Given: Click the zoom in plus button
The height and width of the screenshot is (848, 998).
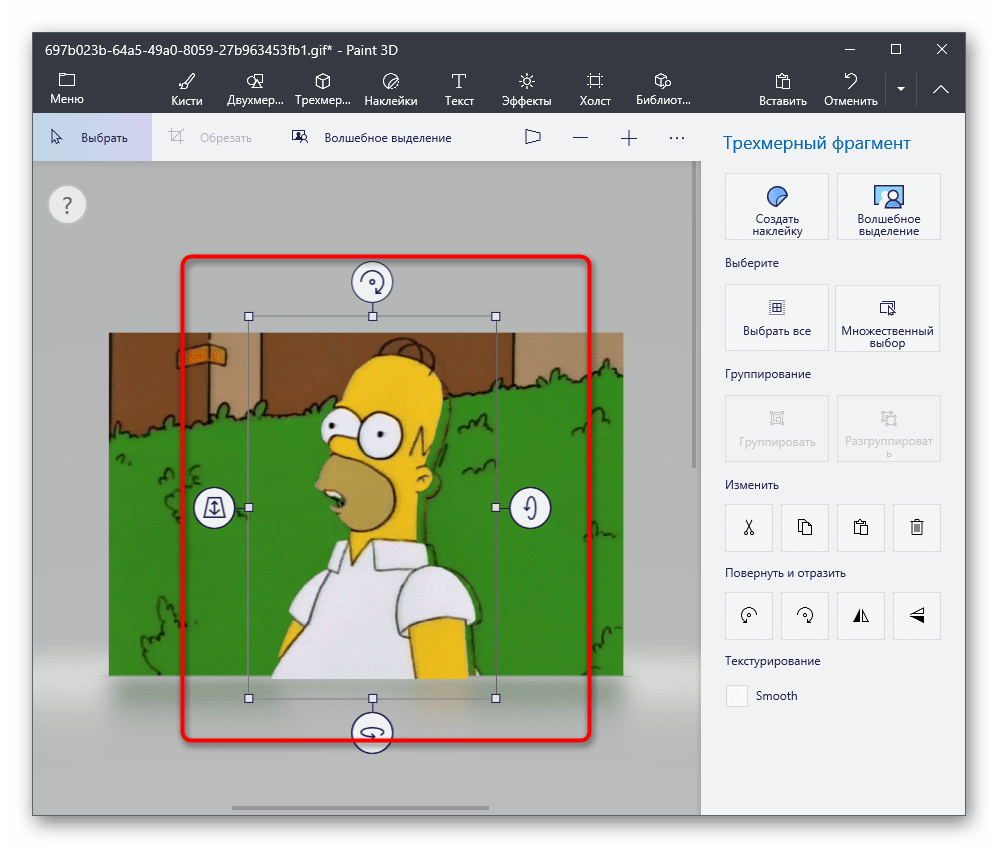Looking at the screenshot, I should [629, 137].
